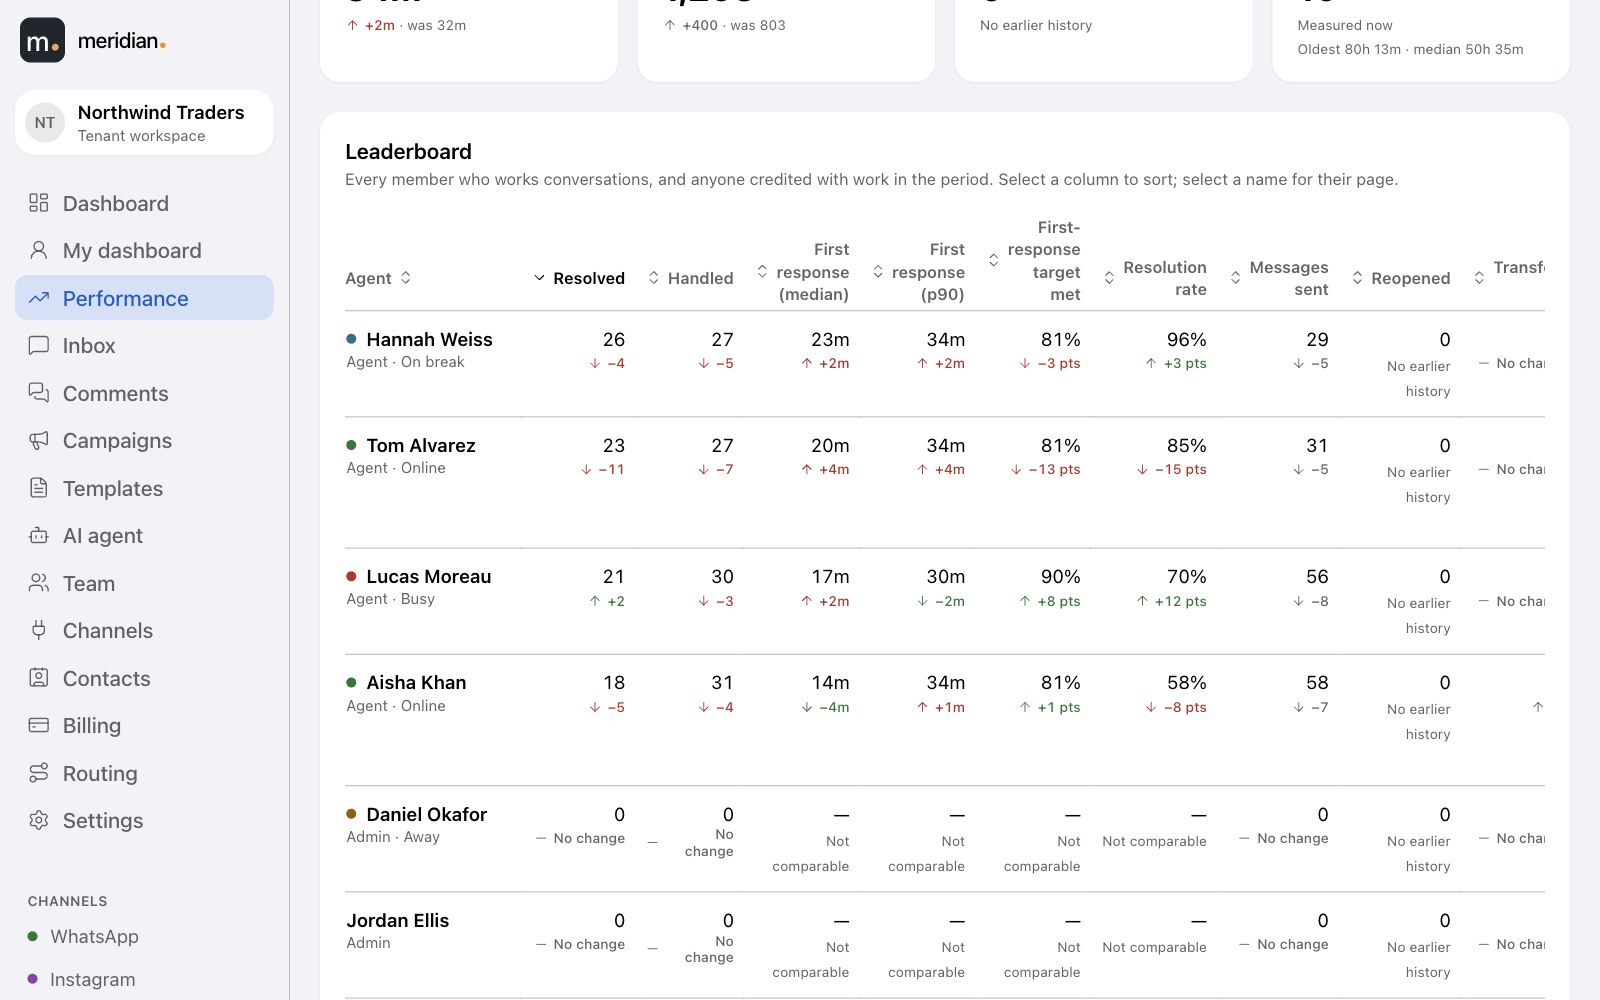Click the Instagram channel purple dot
The image size is (1600, 1000).
(x=33, y=979)
